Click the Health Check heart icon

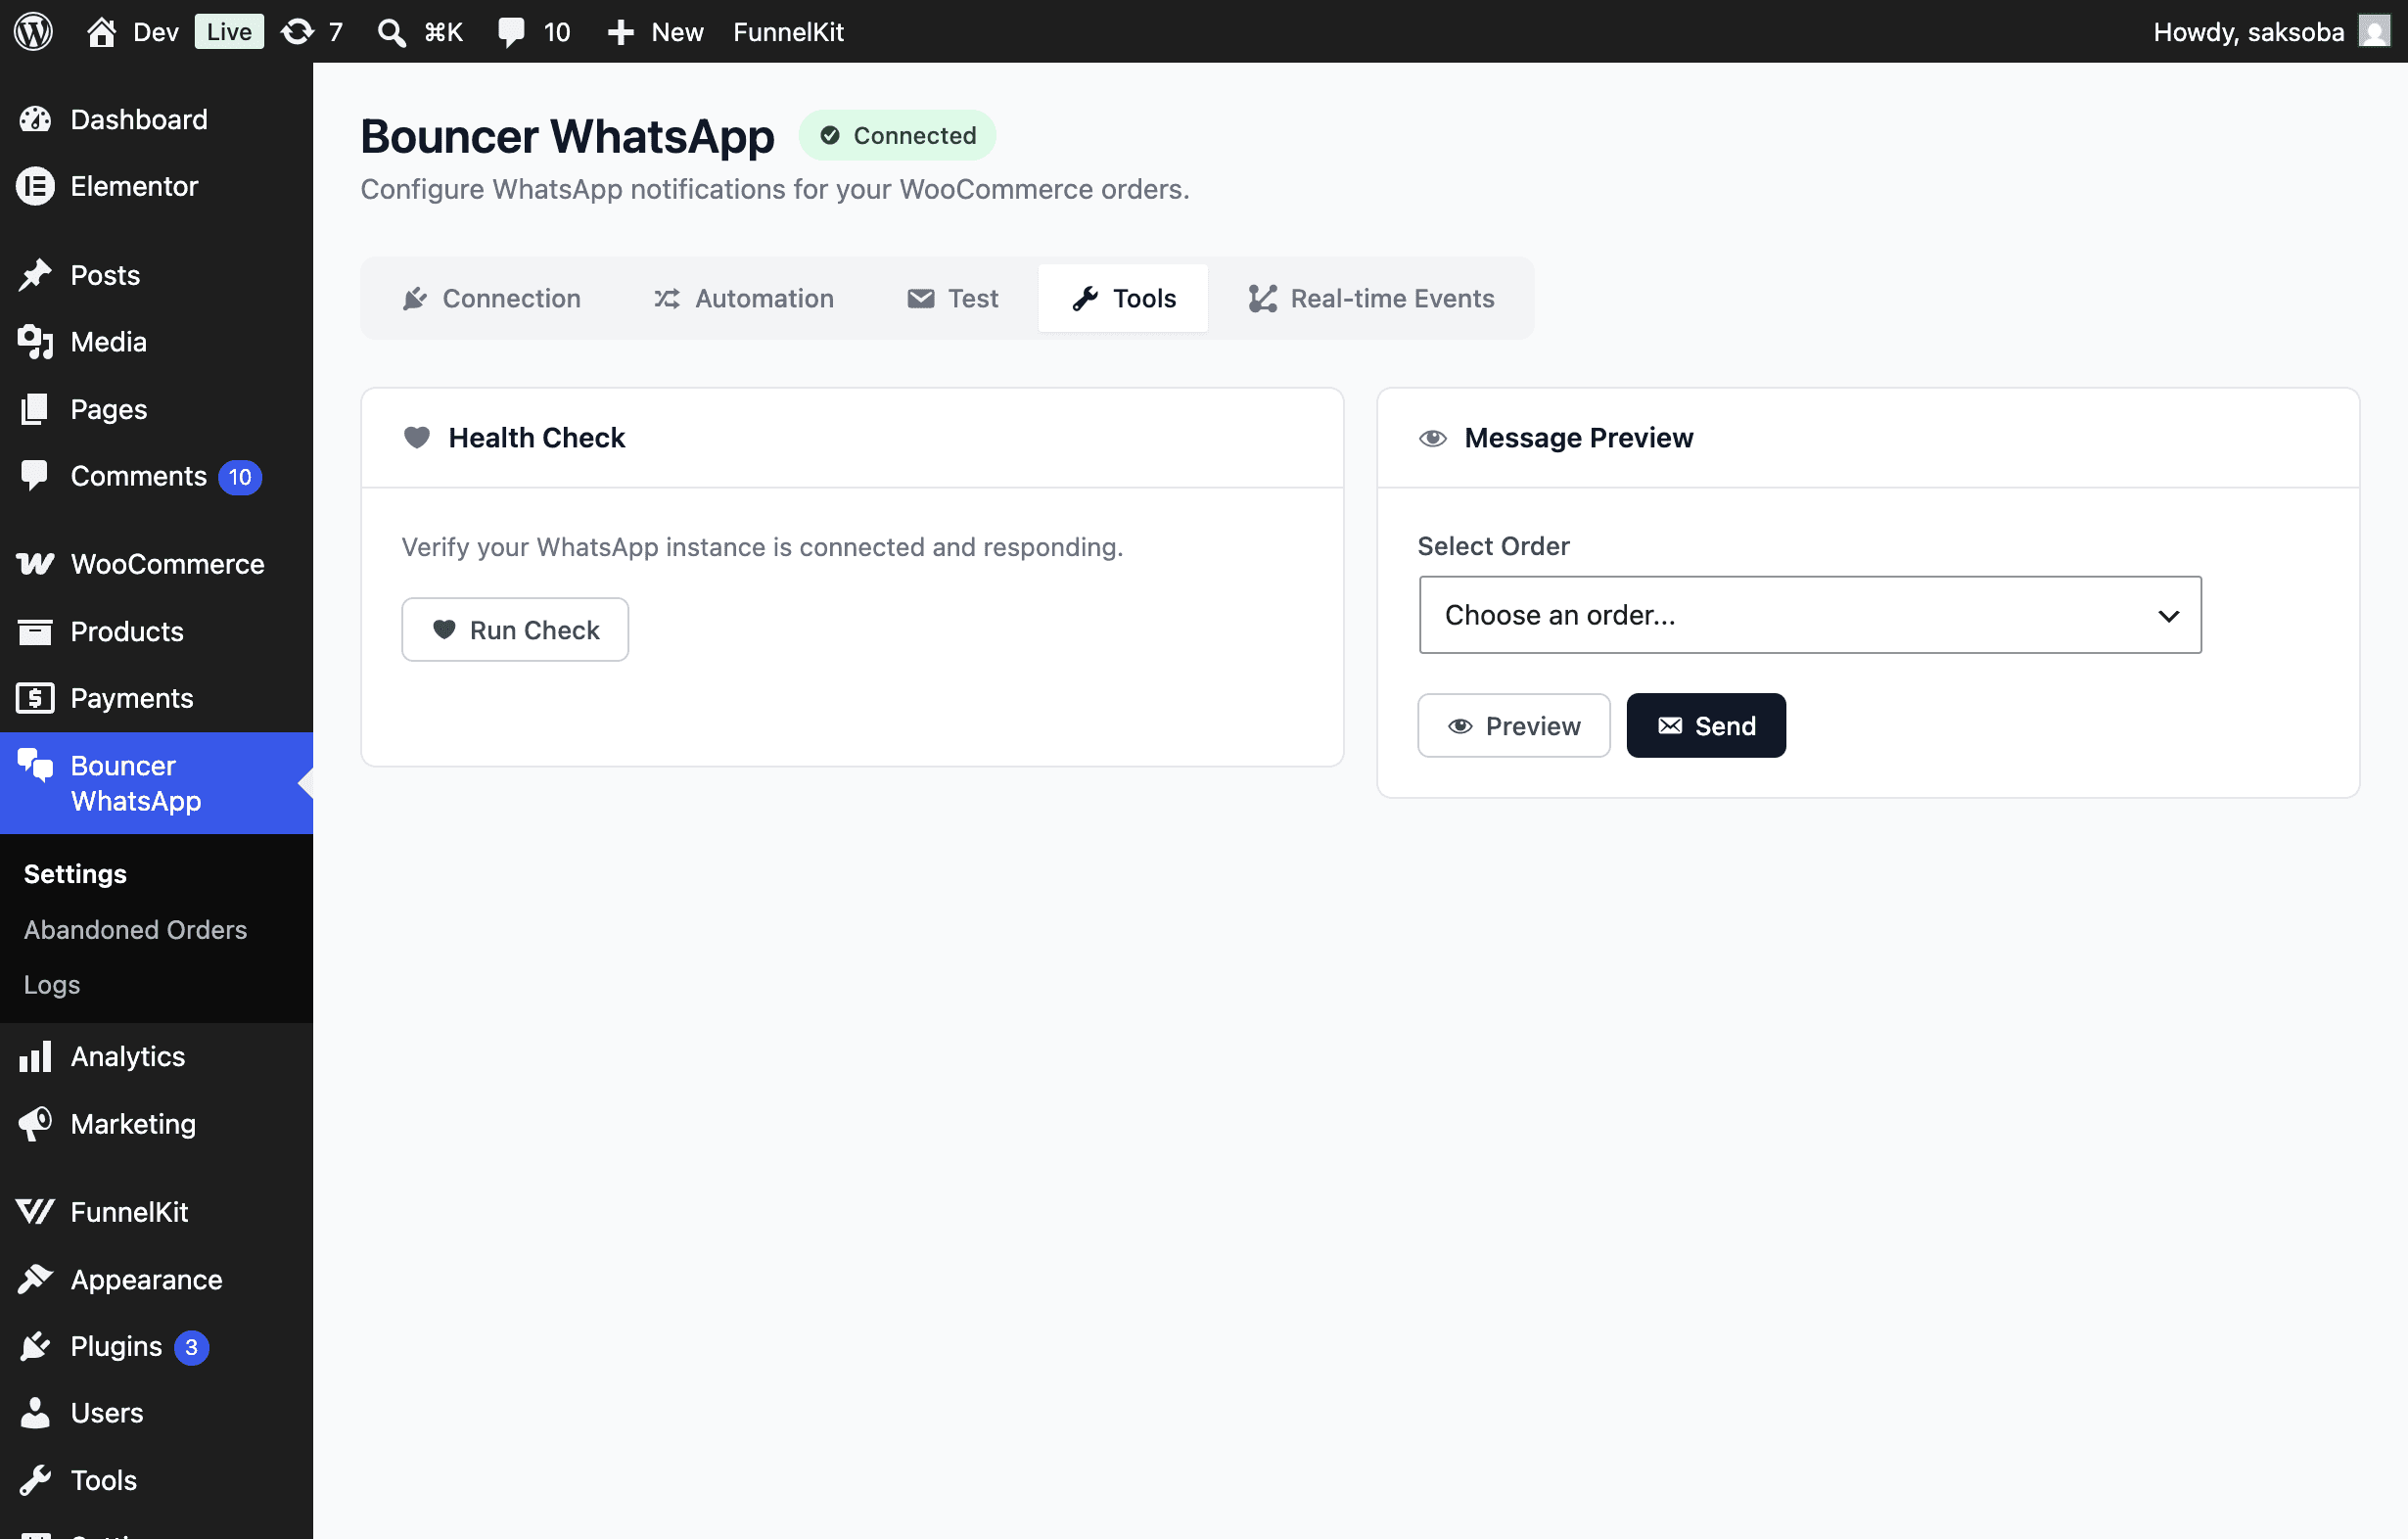(x=417, y=437)
